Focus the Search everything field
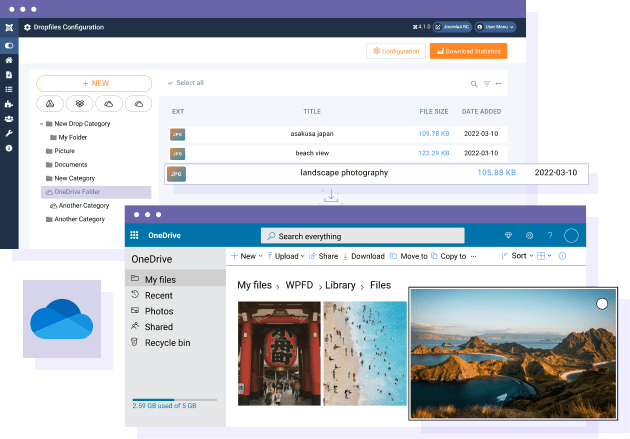The height and width of the screenshot is (439, 630). [363, 236]
